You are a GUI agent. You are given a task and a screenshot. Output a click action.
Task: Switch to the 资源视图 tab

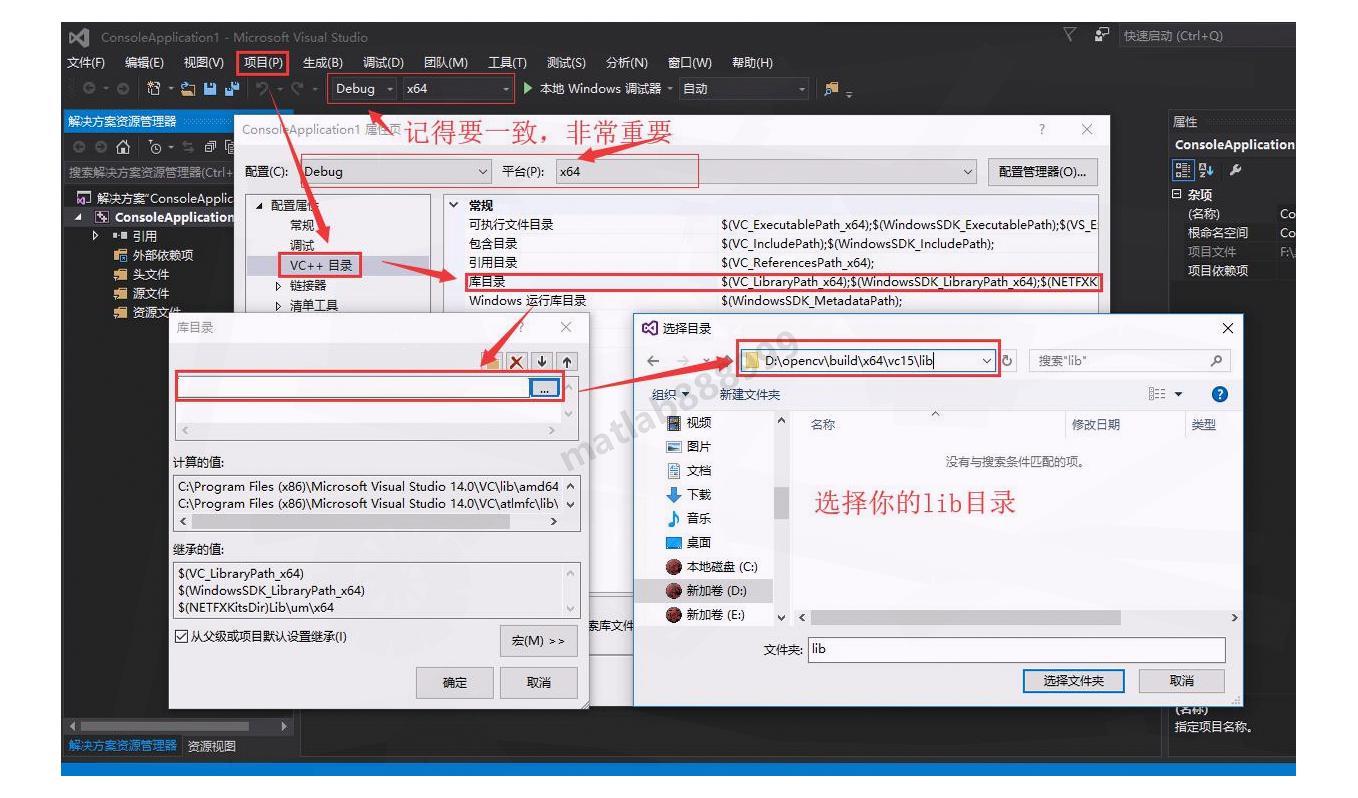[210, 746]
